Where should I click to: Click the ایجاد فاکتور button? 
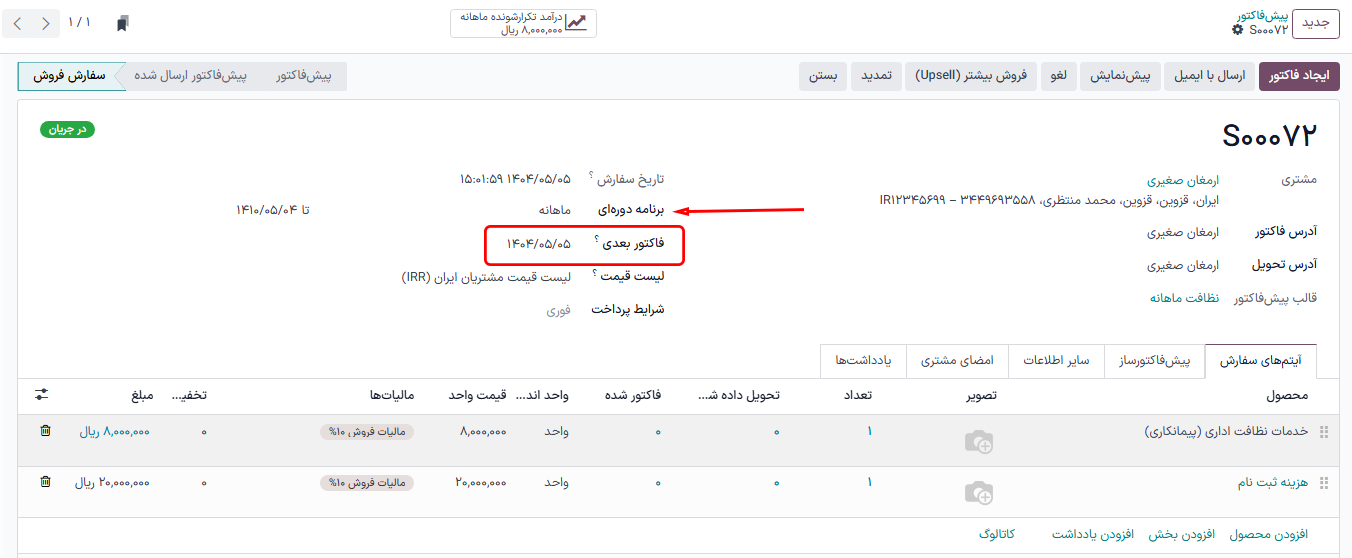click(x=1298, y=76)
